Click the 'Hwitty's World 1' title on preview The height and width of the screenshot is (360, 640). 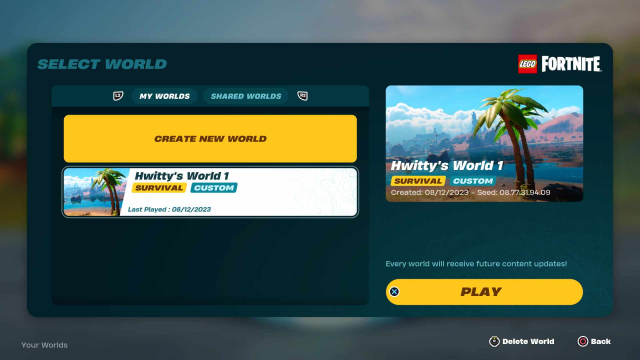tap(447, 166)
